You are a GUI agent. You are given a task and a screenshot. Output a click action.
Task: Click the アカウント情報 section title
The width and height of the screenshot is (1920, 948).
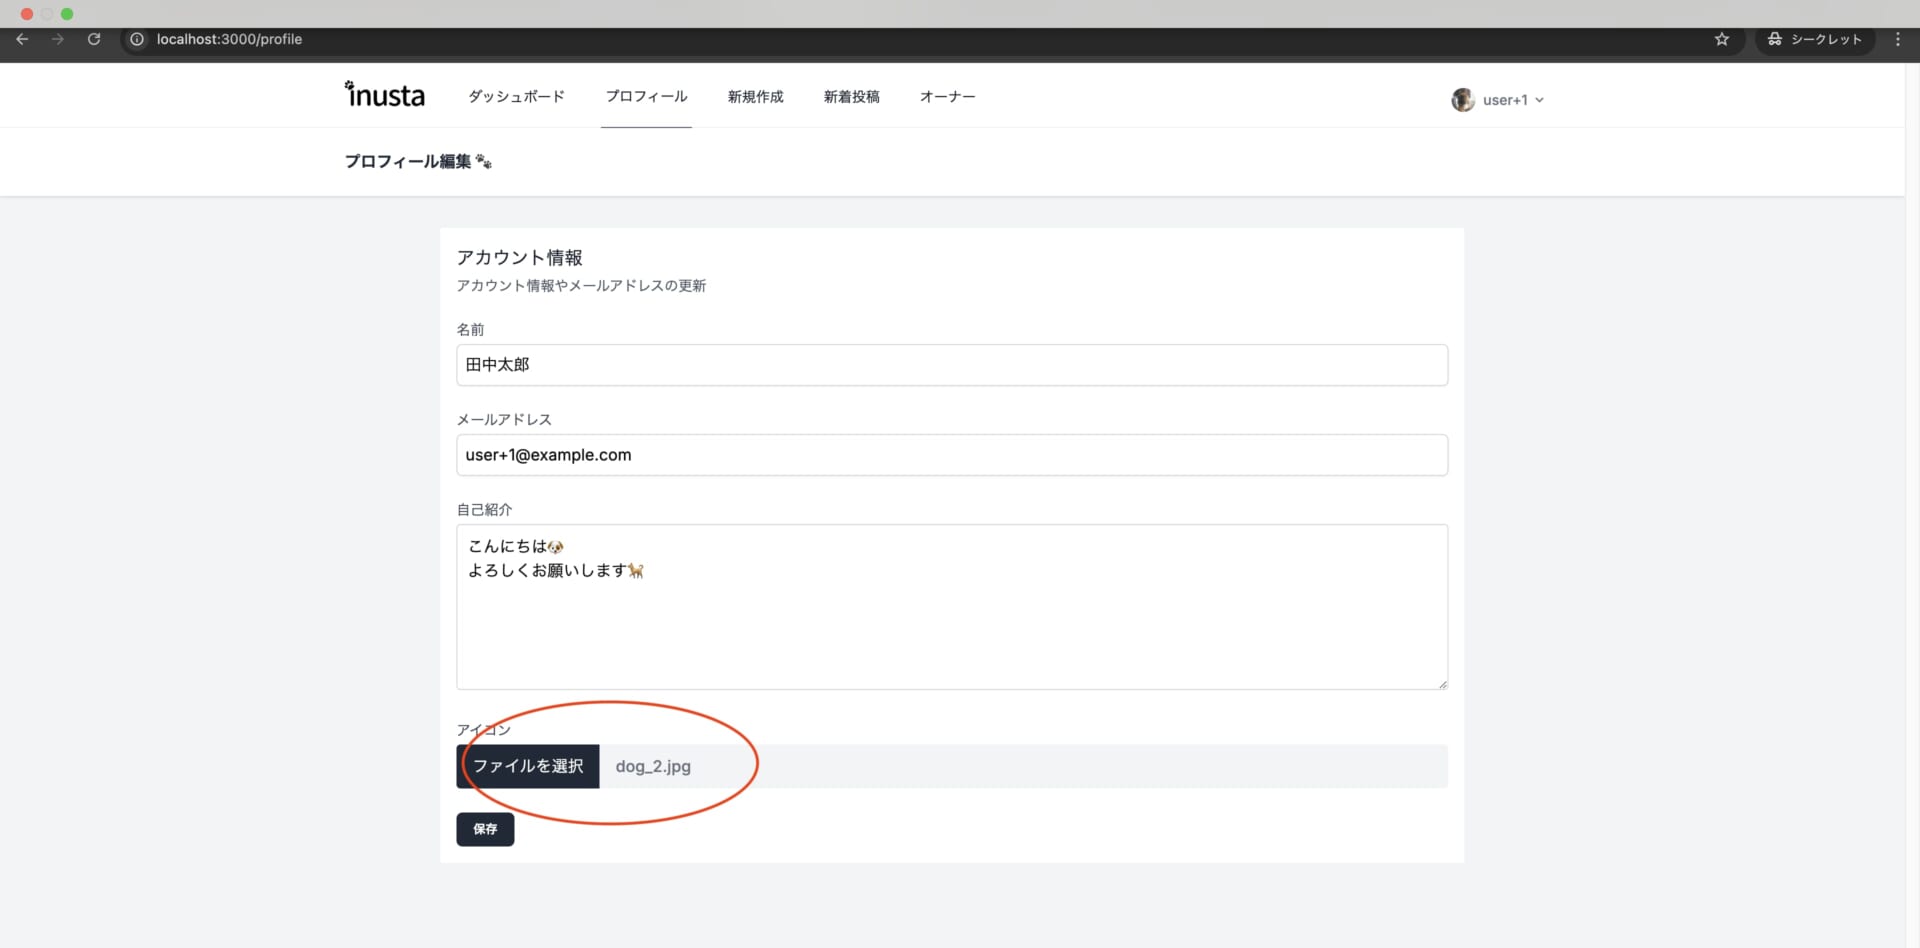tap(519, 257)
